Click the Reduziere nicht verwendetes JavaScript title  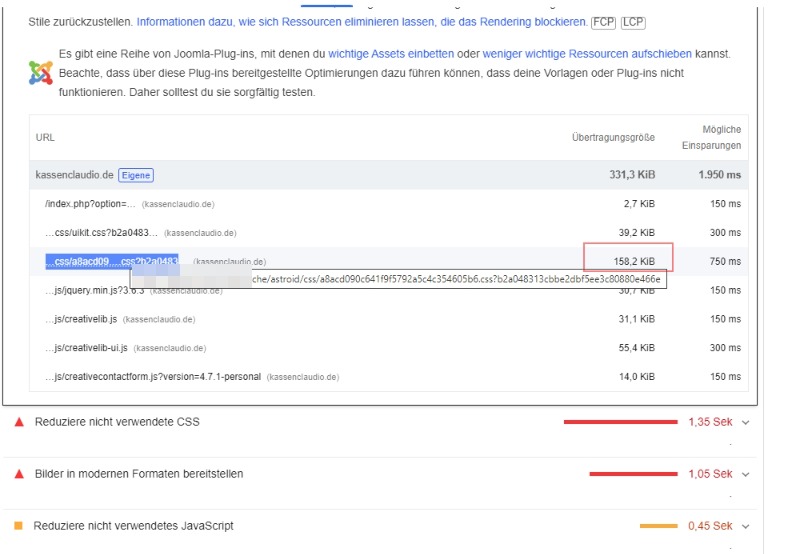(133, 526)
